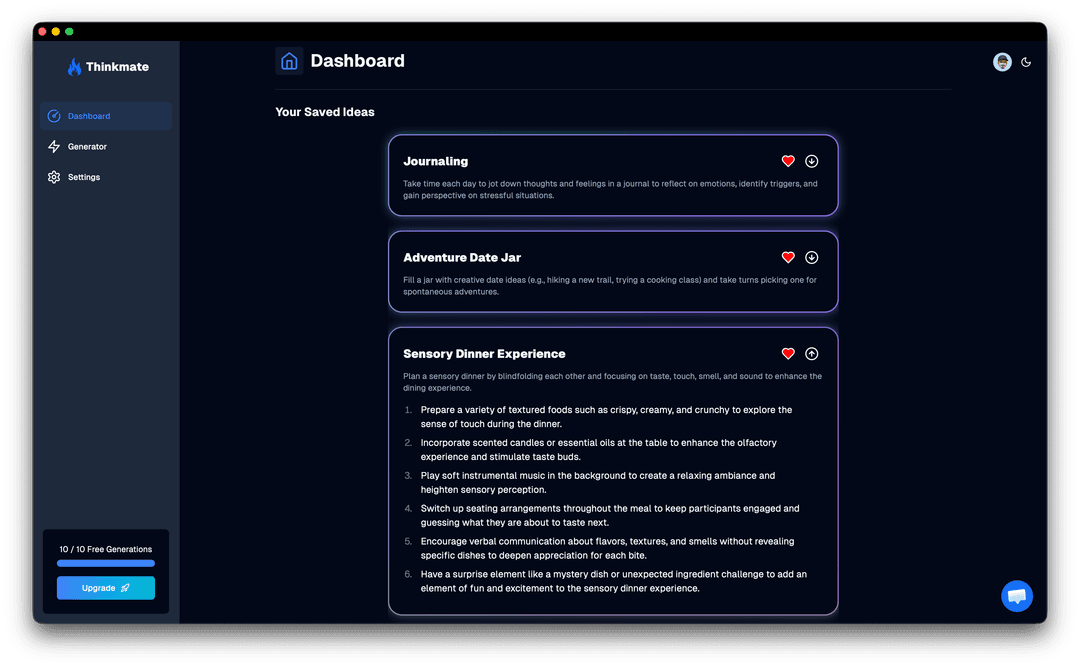Click the Upgrade button
Screen dimensions: 1080x667
[105, 588]
